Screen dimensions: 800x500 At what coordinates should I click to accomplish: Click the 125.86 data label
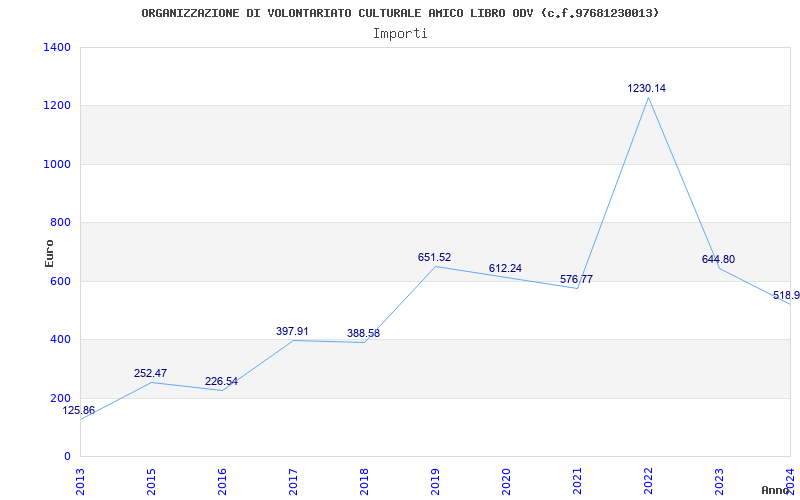79,410
